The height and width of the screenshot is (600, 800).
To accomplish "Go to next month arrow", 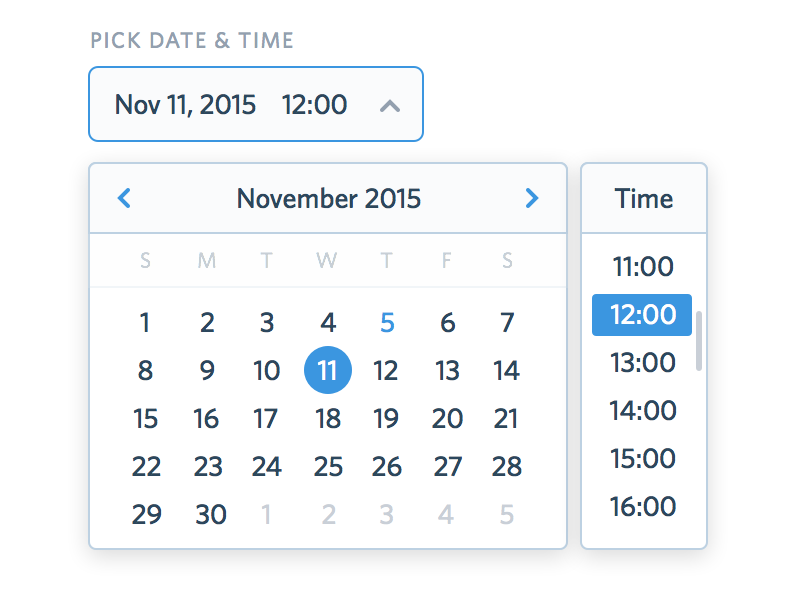I will [532, 198].
